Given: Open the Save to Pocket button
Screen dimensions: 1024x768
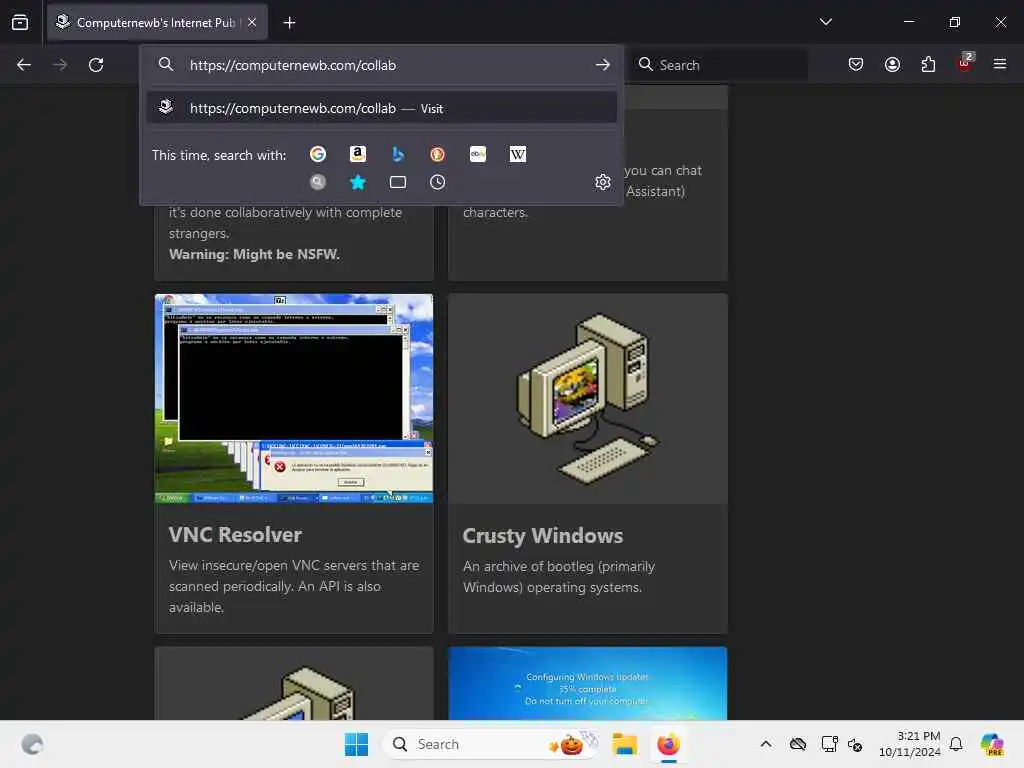Looking at the screenshot, I should [856, 64].
